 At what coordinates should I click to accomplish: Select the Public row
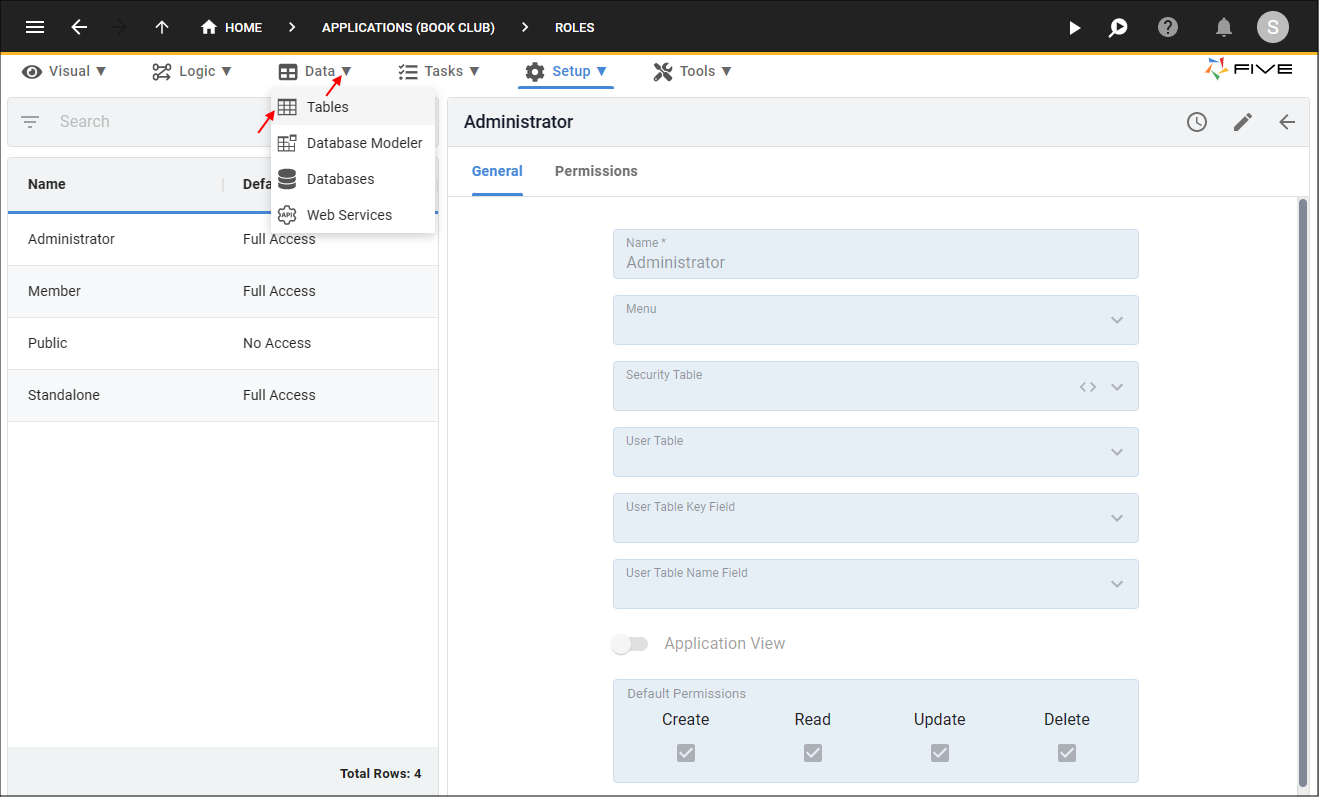tap(223, 343)
